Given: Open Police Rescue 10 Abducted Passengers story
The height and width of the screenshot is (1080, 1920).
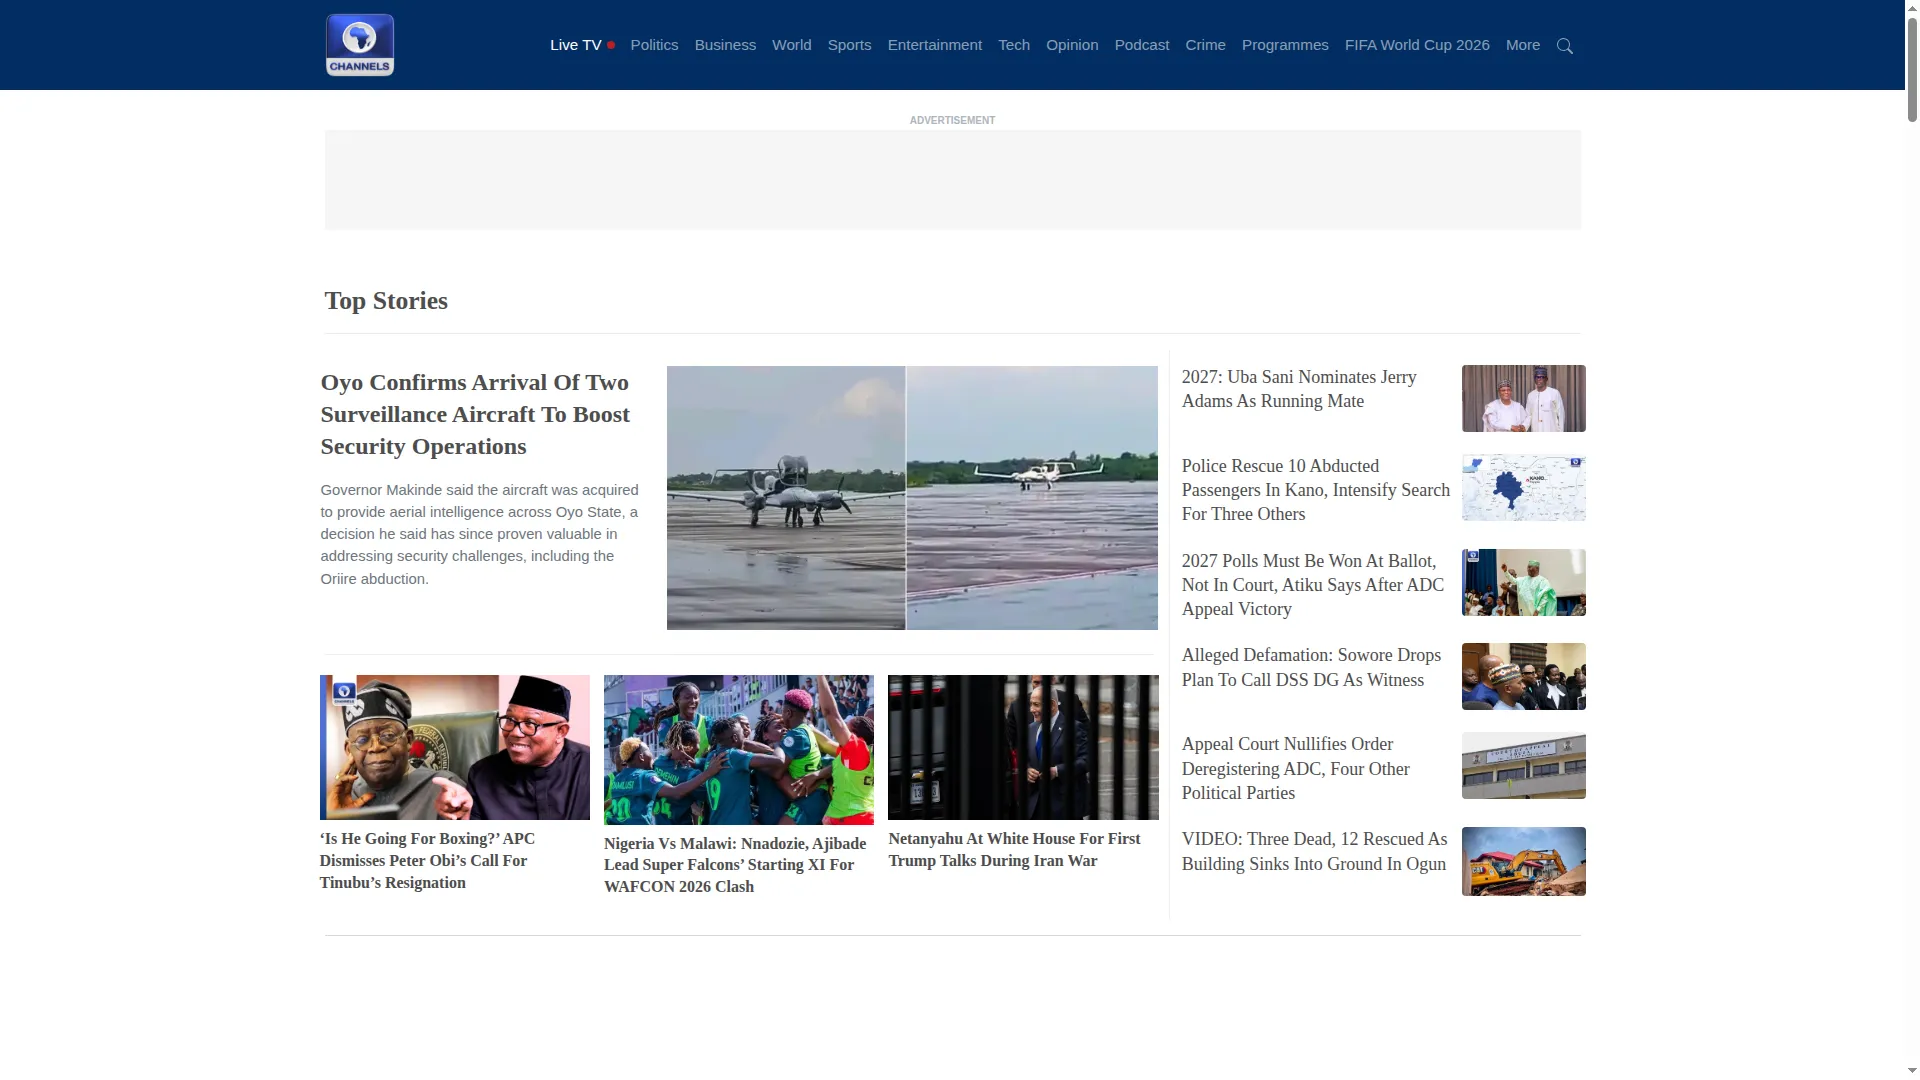Looking at the screenshot, I should (1315, 490).
